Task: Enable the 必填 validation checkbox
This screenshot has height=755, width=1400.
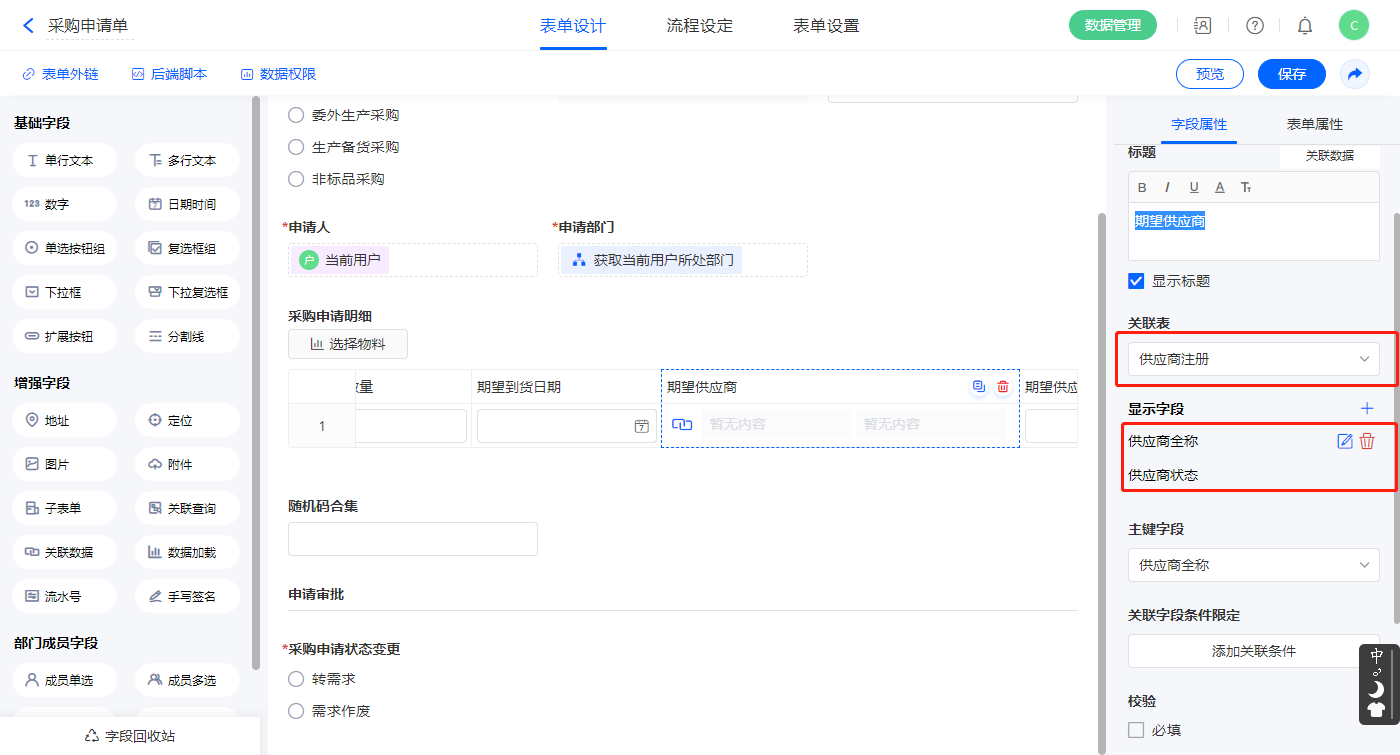Action: point(1136,730)
